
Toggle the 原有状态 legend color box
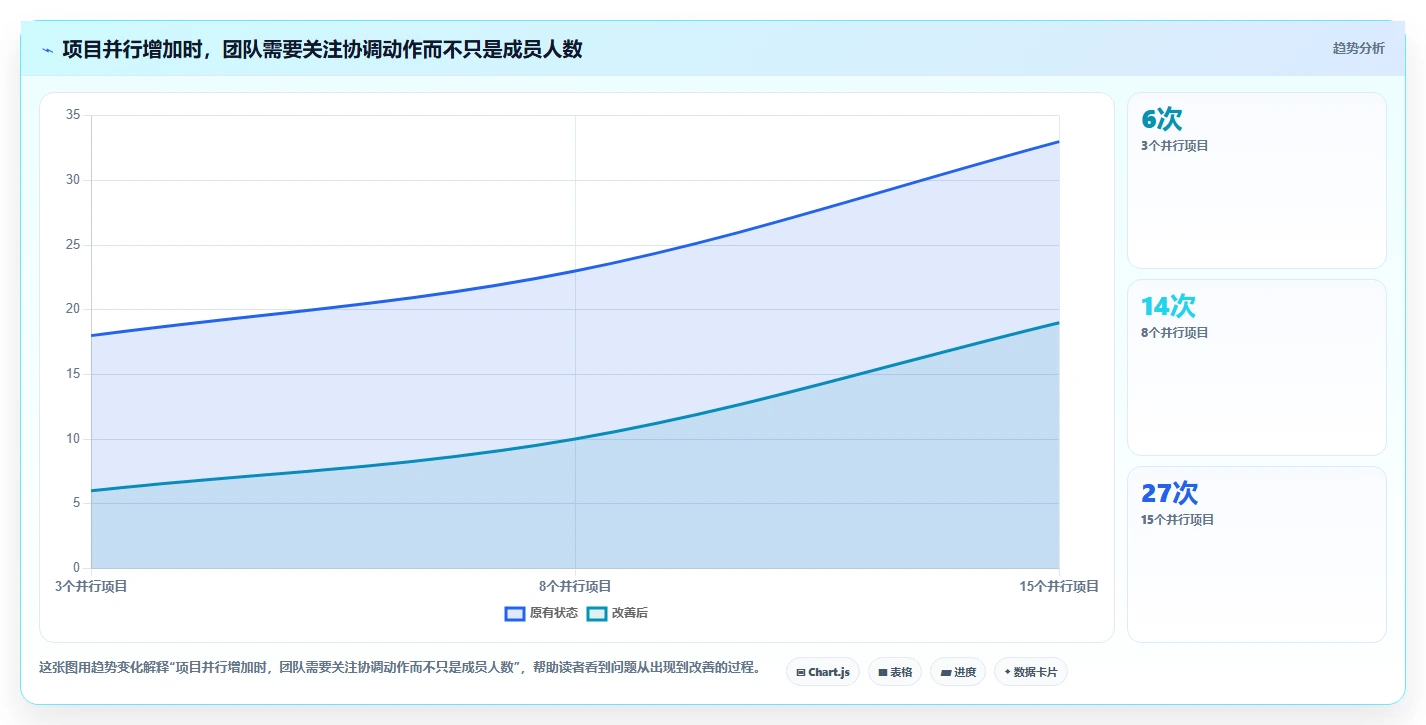515,613
